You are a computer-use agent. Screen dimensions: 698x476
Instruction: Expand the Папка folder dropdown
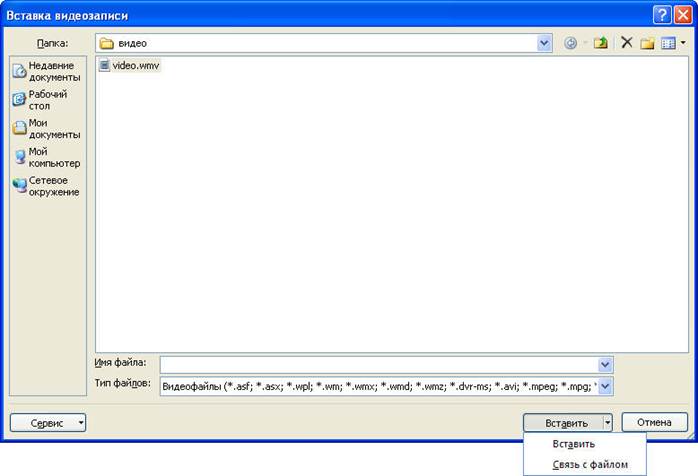coord(544,43)
